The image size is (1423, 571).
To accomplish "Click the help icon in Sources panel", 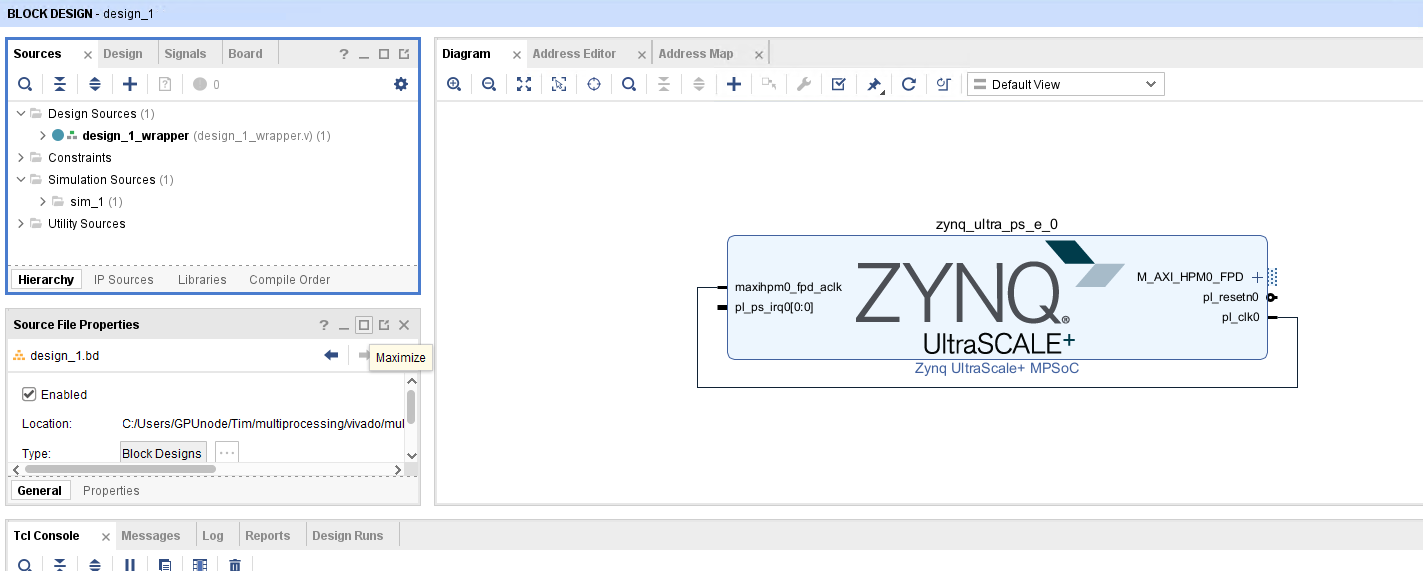I will (344, 54).
